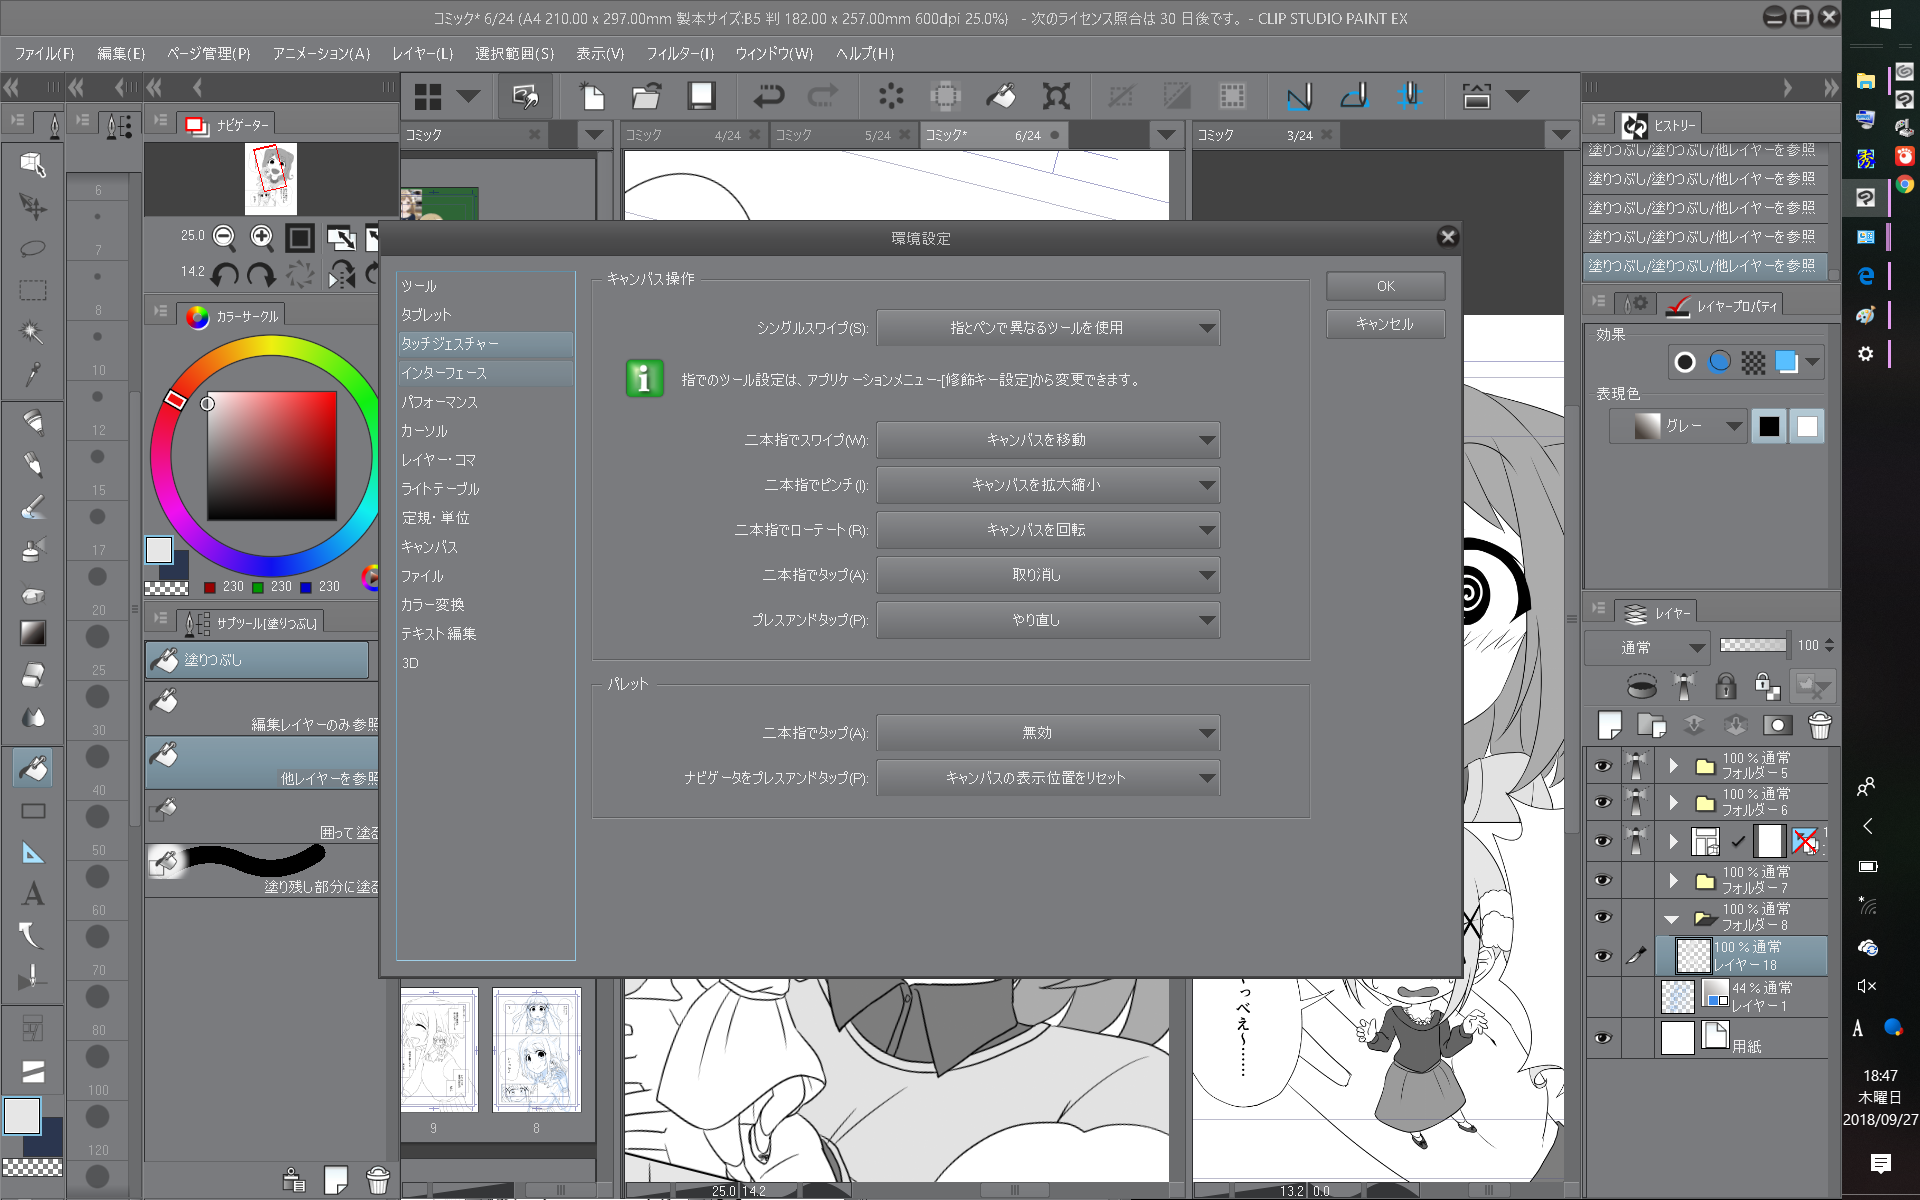Click the color square in color circle
This screenshot has width=1920, height=1200.
pyautogui.click(x=271, y=455)
